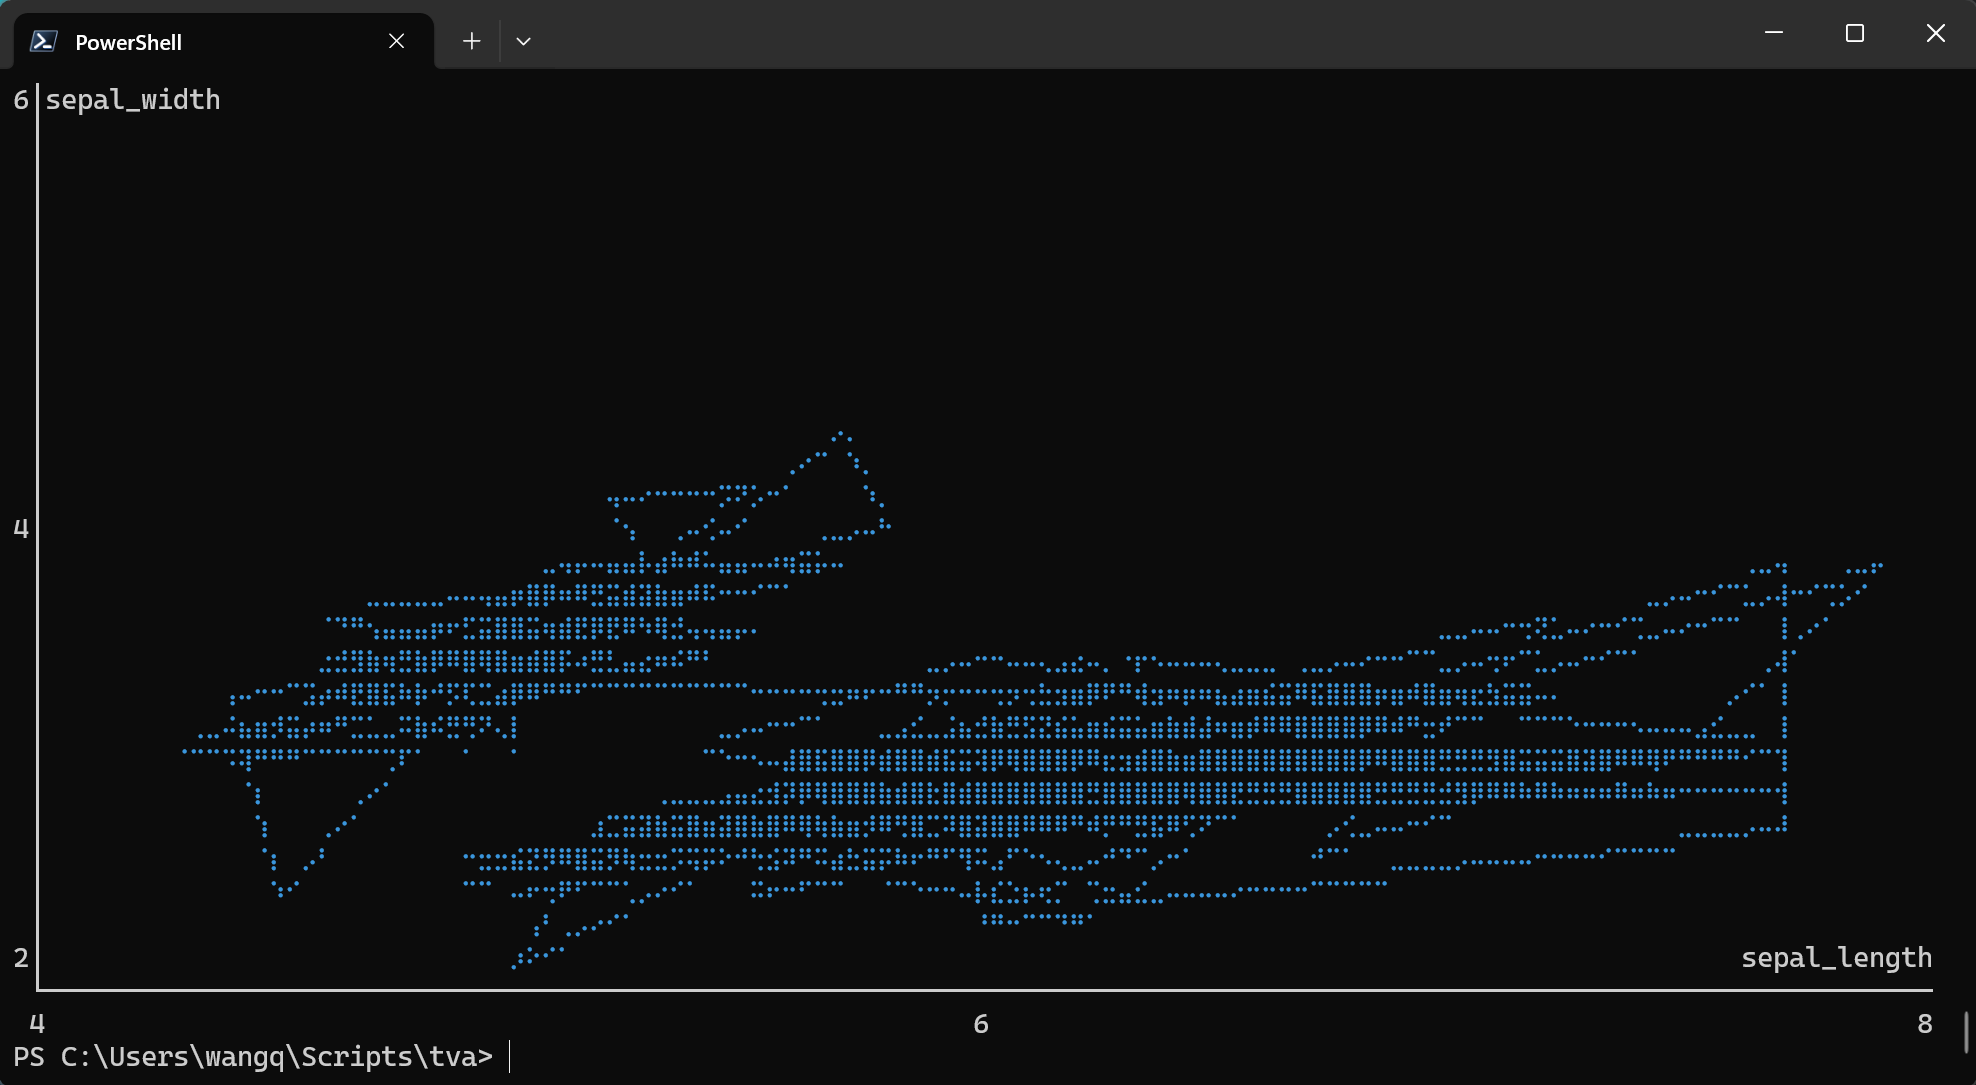Open a new terminal tab with the plus icon
This screenshot has width=1976, height=1085.
[471, 40]
